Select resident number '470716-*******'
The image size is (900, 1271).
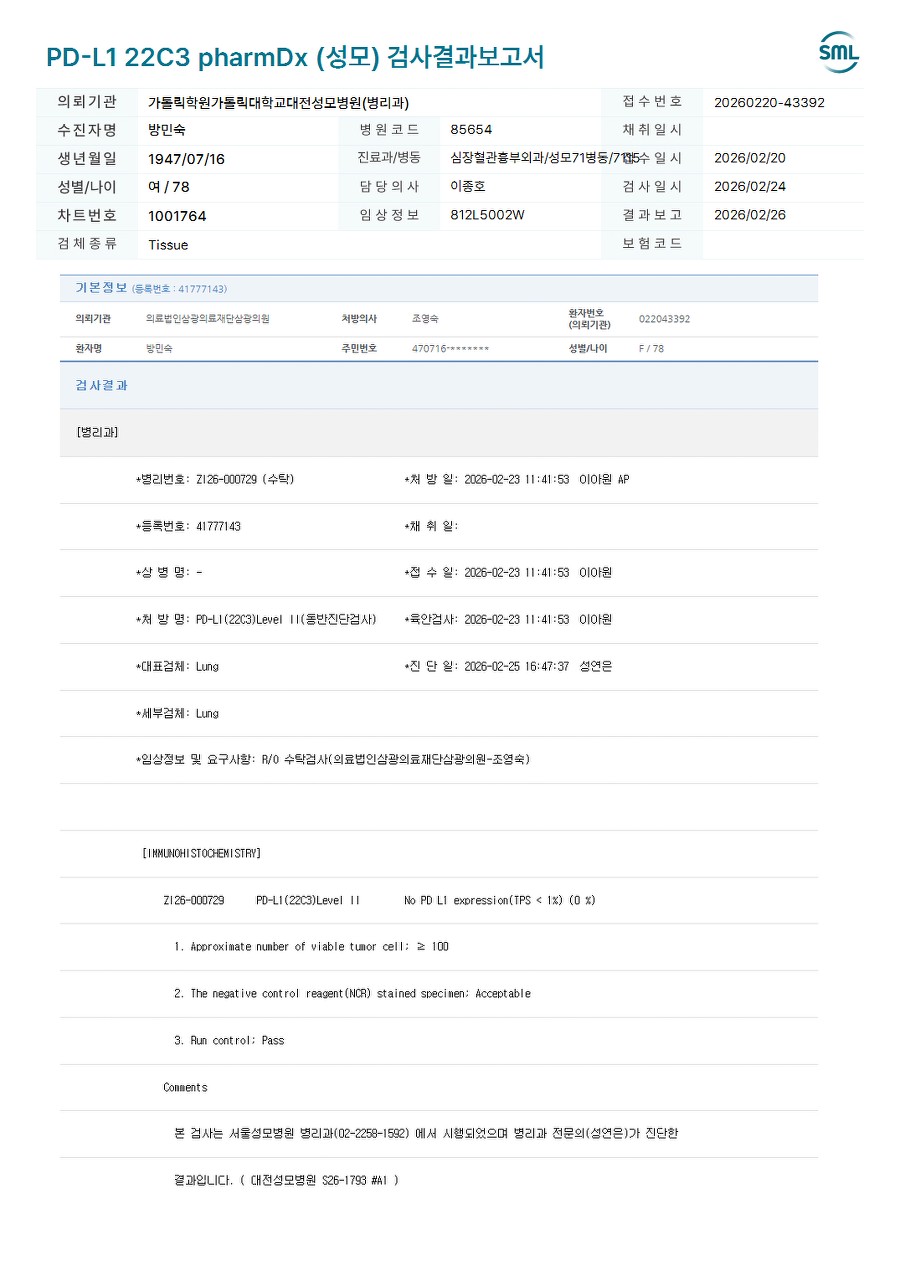click(450, 349)
